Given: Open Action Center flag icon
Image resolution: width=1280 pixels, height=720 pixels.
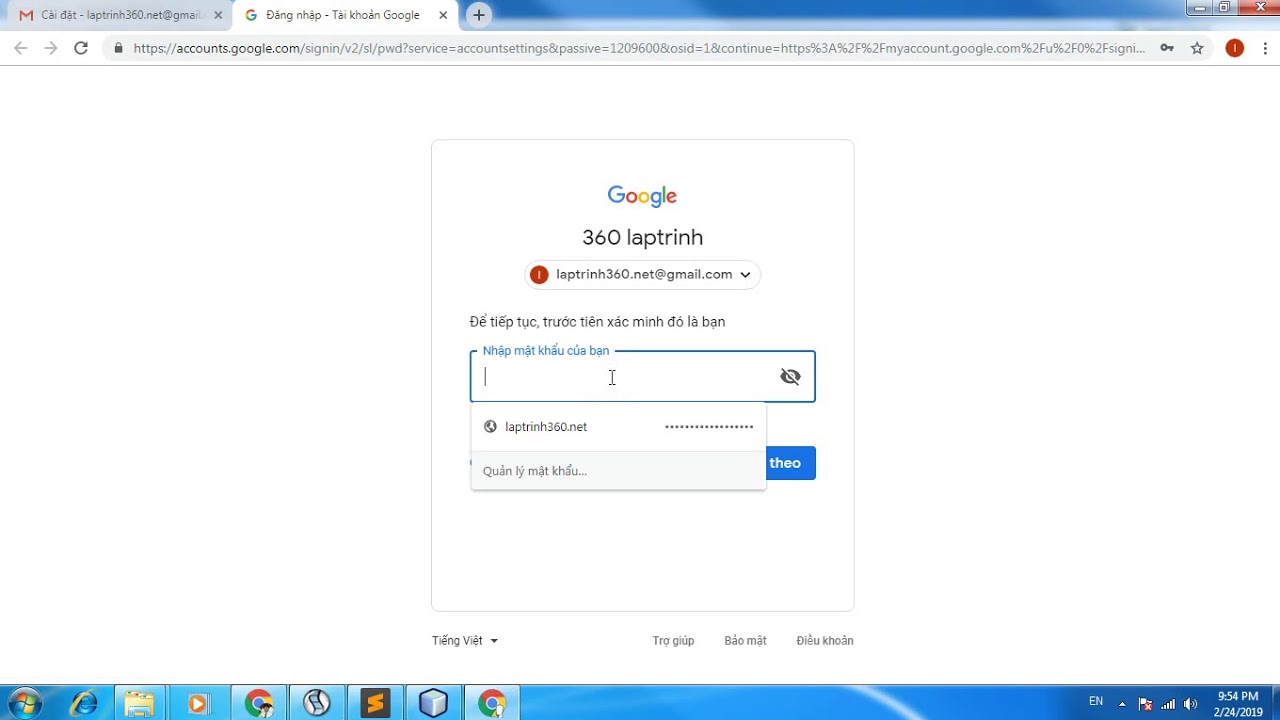Looking at the screenshot, I should tap(1145, 704).
